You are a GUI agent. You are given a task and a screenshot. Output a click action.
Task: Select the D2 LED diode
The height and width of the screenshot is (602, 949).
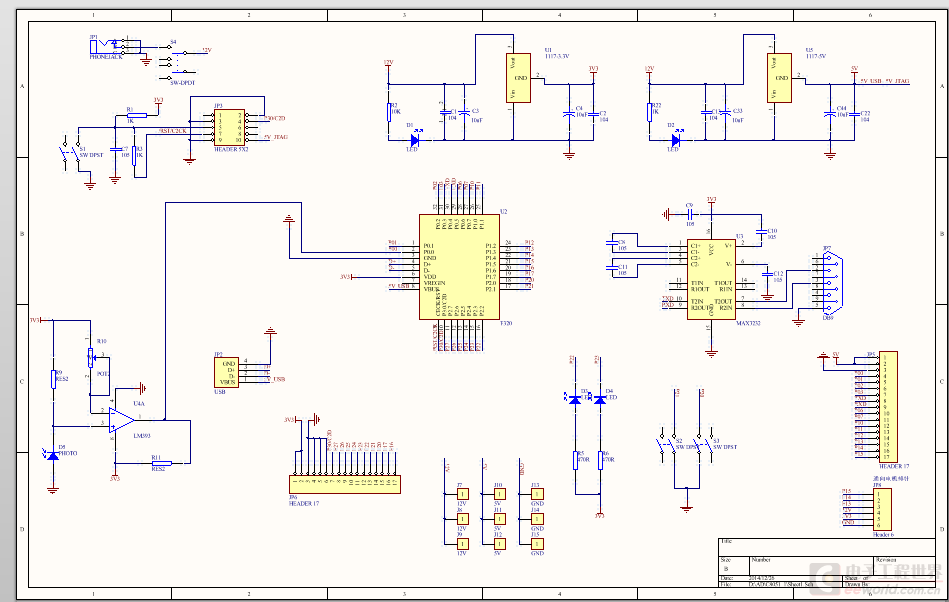pyautogui.click(x=676, y=140)
